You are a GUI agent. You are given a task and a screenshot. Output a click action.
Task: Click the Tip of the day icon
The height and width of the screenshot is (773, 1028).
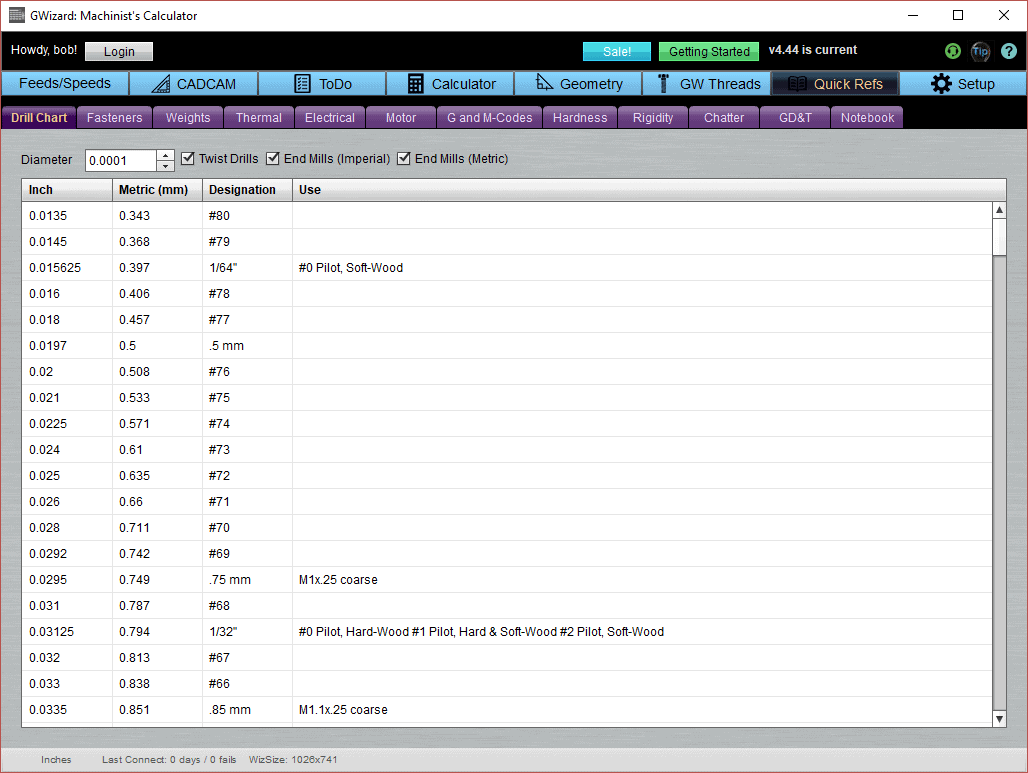980,51
